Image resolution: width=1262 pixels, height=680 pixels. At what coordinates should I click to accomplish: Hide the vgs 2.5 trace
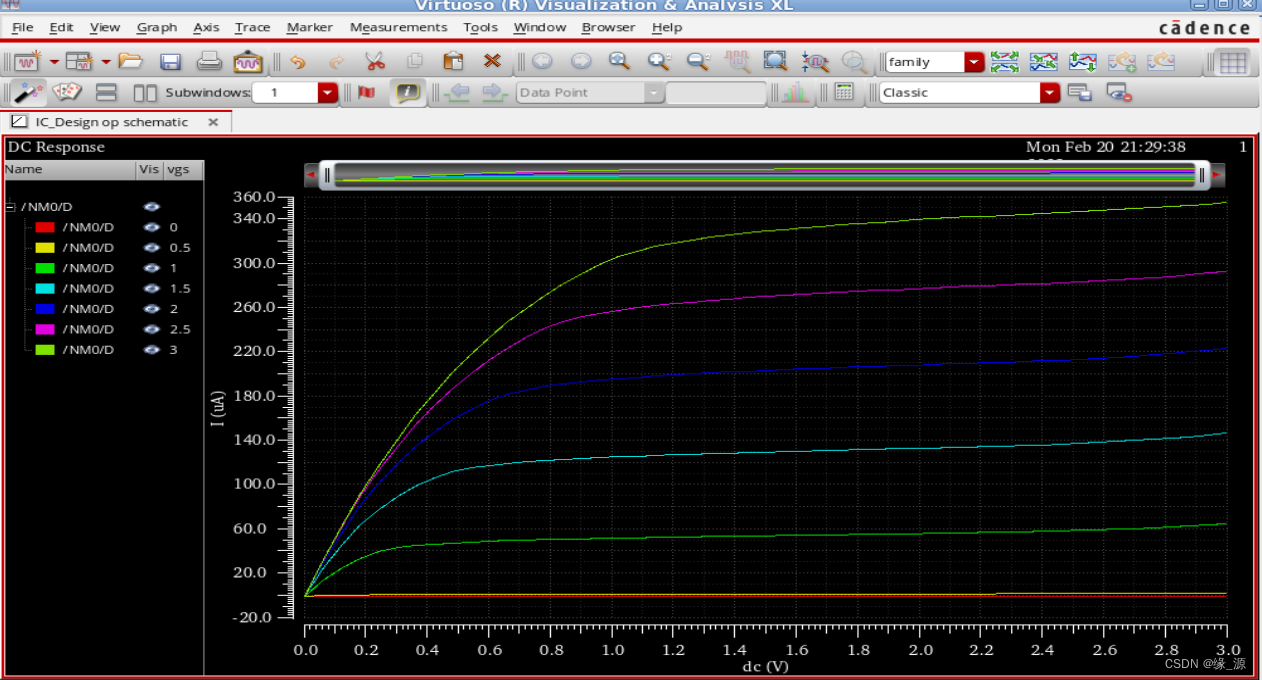[x=151, y=329]
